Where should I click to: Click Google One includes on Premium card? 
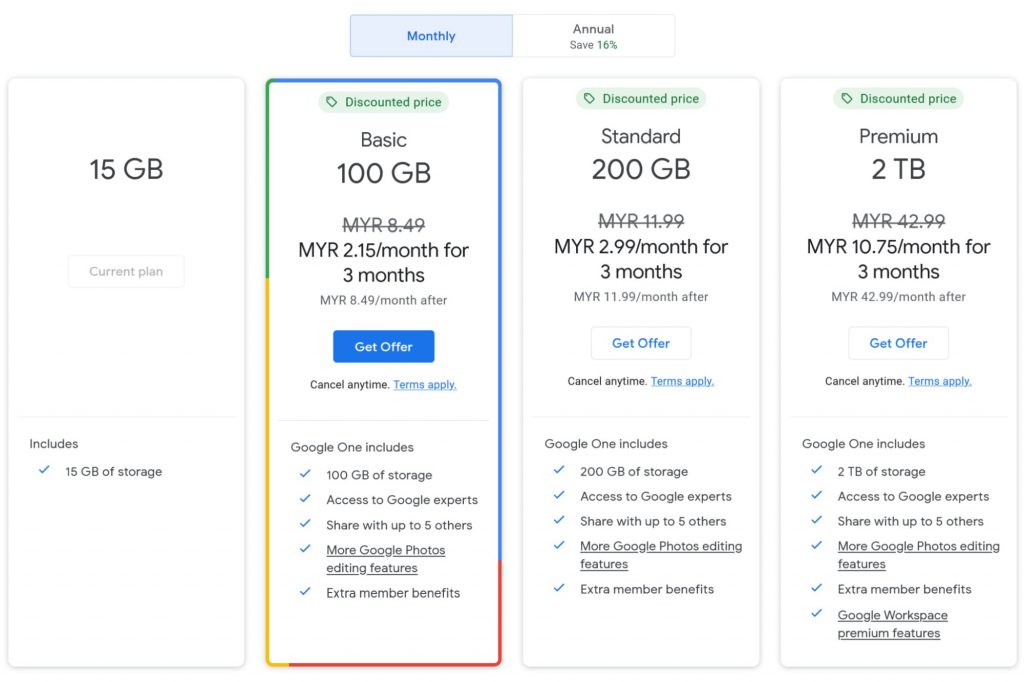tap(863, 444)
